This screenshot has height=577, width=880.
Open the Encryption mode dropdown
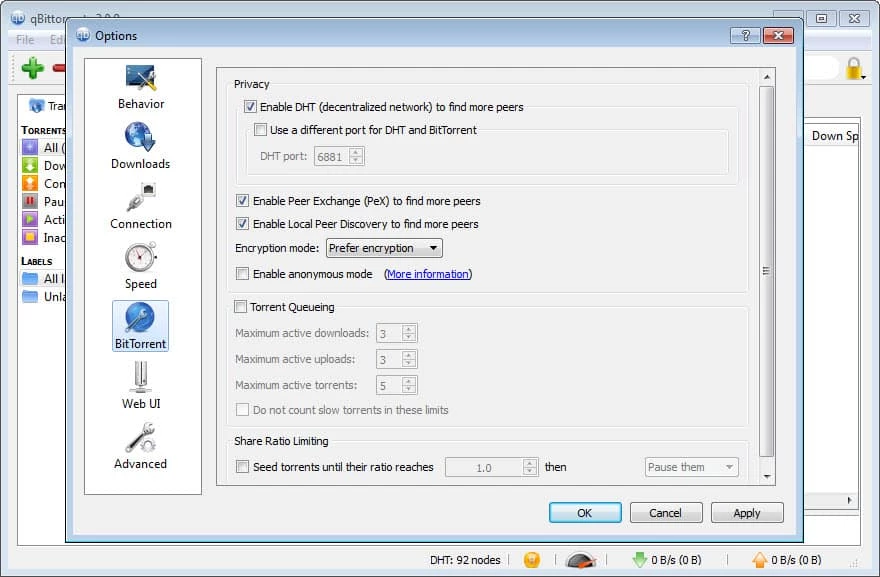click(384, 248)
